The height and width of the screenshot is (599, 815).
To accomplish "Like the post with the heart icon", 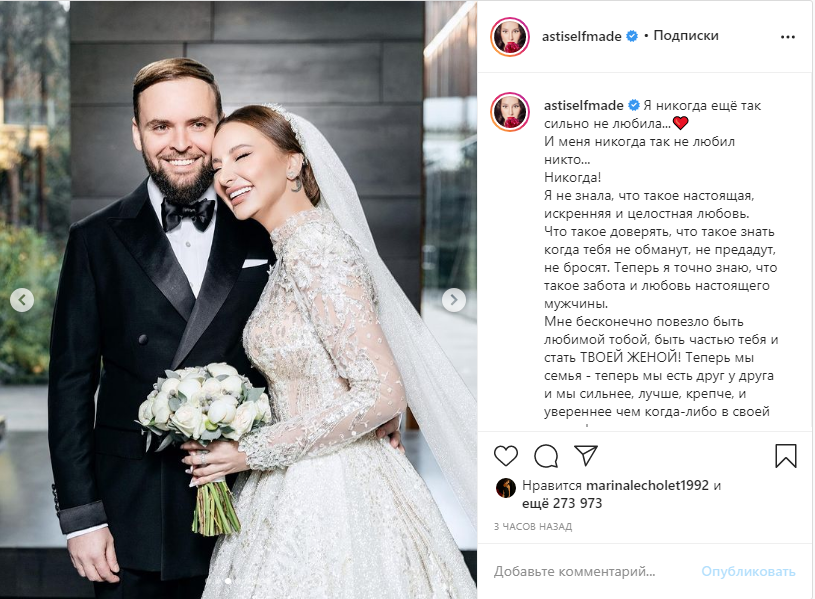I will click(x=505, y=456).
